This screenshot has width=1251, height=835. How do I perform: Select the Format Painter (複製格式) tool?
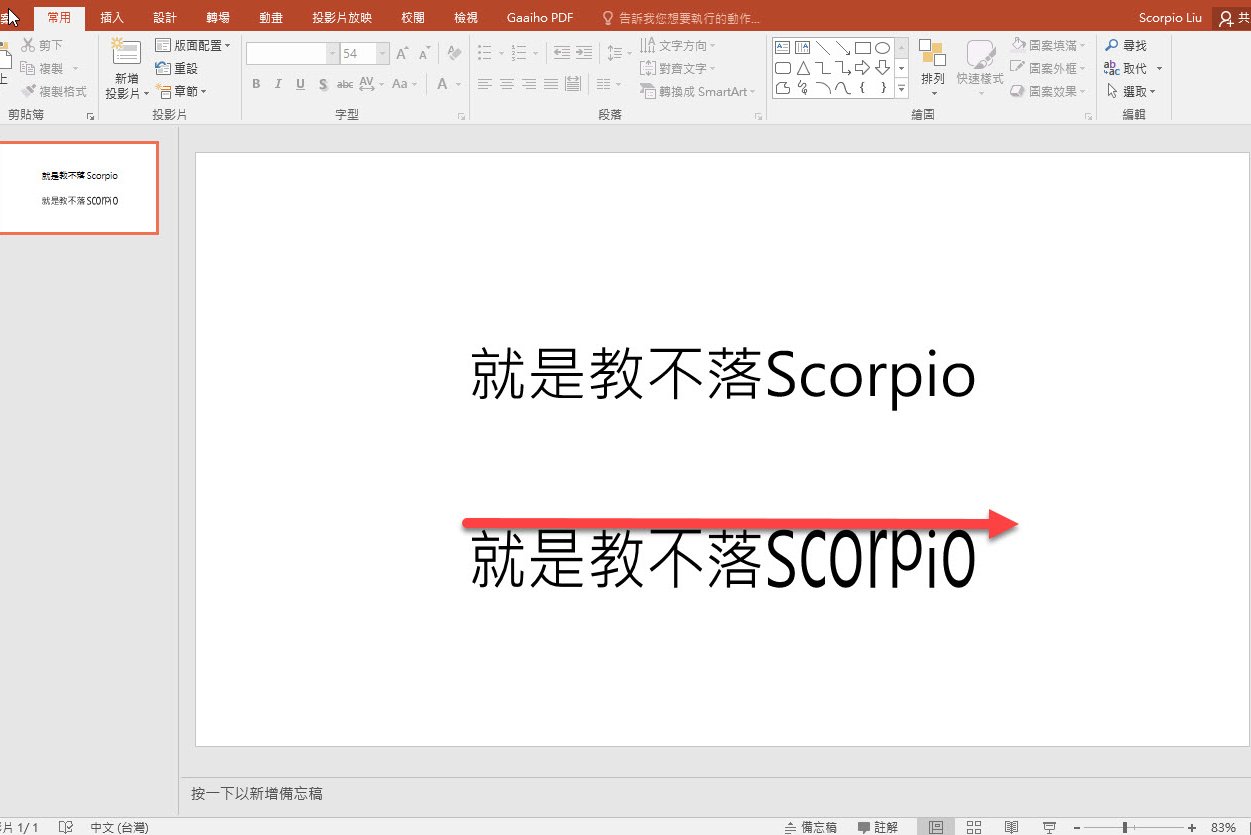55,90
